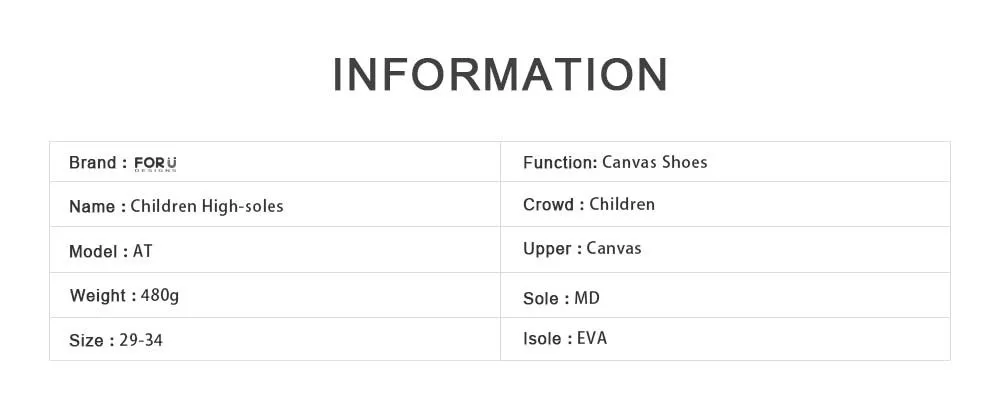Click the INFORMATION heading

tap(500, 75)
